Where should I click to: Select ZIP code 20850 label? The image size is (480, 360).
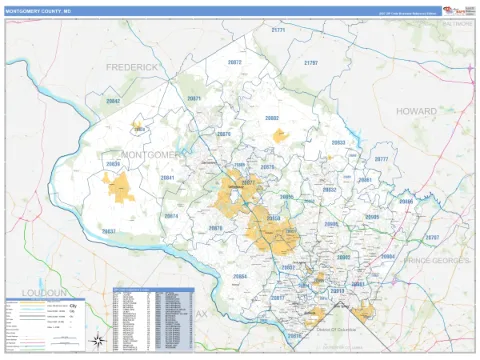[273, 218]
